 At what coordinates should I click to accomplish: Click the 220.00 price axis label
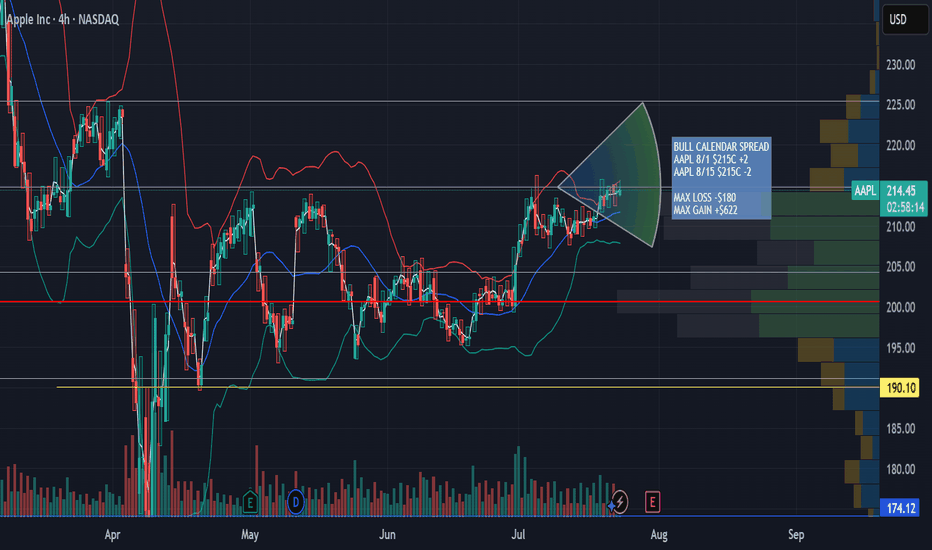tap(900, 146)
